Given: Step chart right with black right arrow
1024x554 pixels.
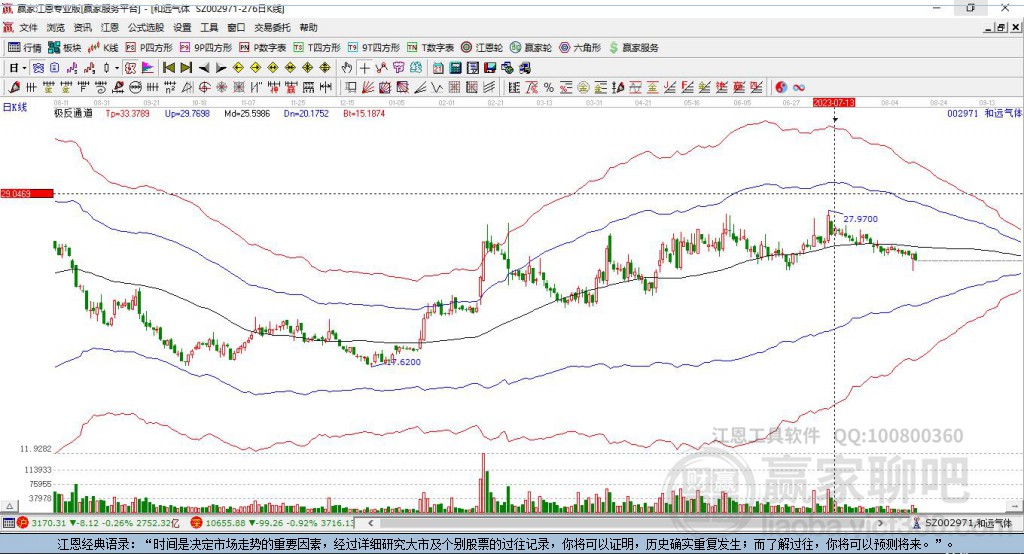Looking at the screenshot, I should pos(221,68).
